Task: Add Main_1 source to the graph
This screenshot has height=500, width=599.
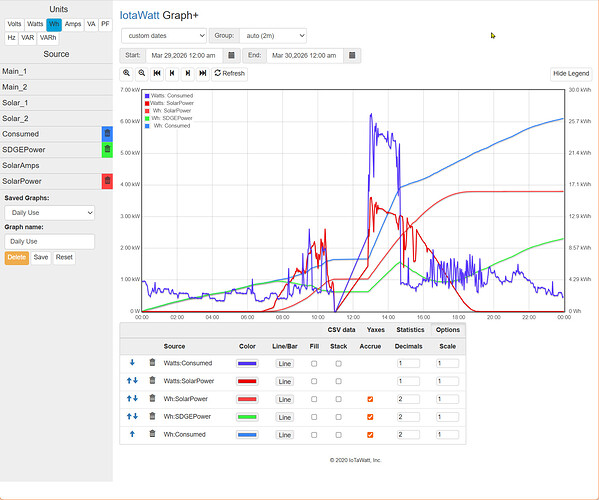Action: pyautogui.click(x=56, y=71)
